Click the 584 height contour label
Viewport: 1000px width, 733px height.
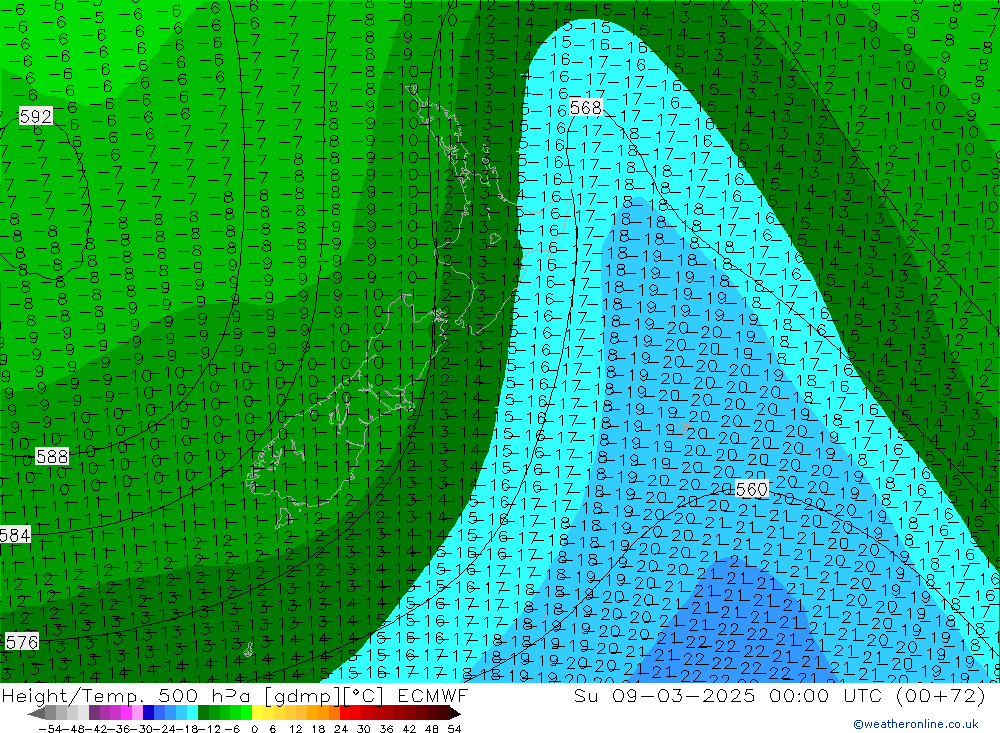[x=15, y=535]
